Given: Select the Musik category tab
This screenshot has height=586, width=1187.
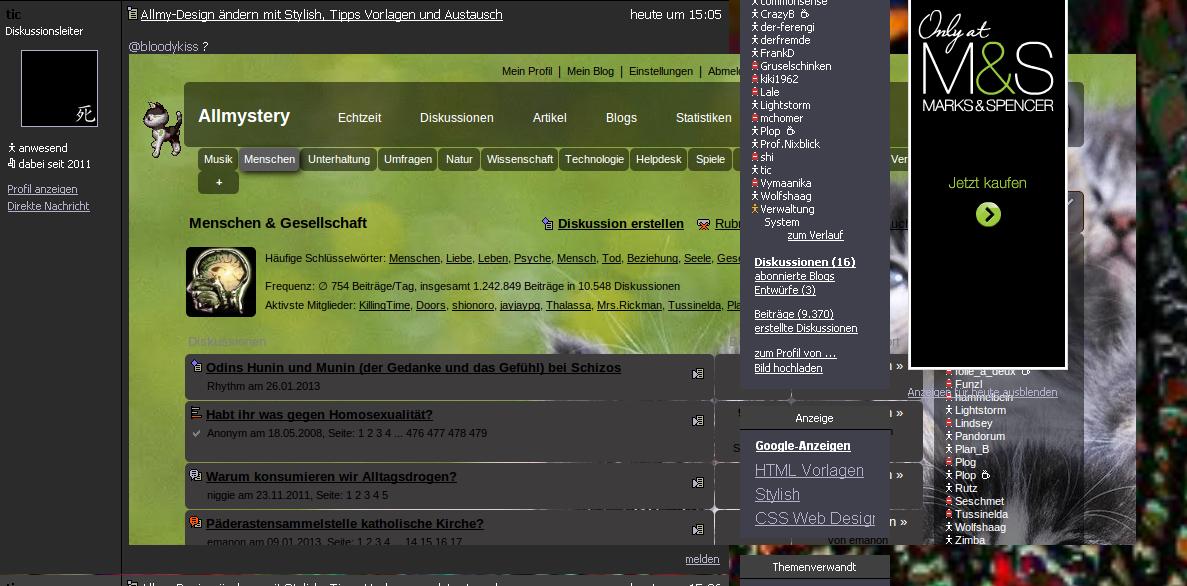Looking at the screenshot, I should tap(218, 159).
